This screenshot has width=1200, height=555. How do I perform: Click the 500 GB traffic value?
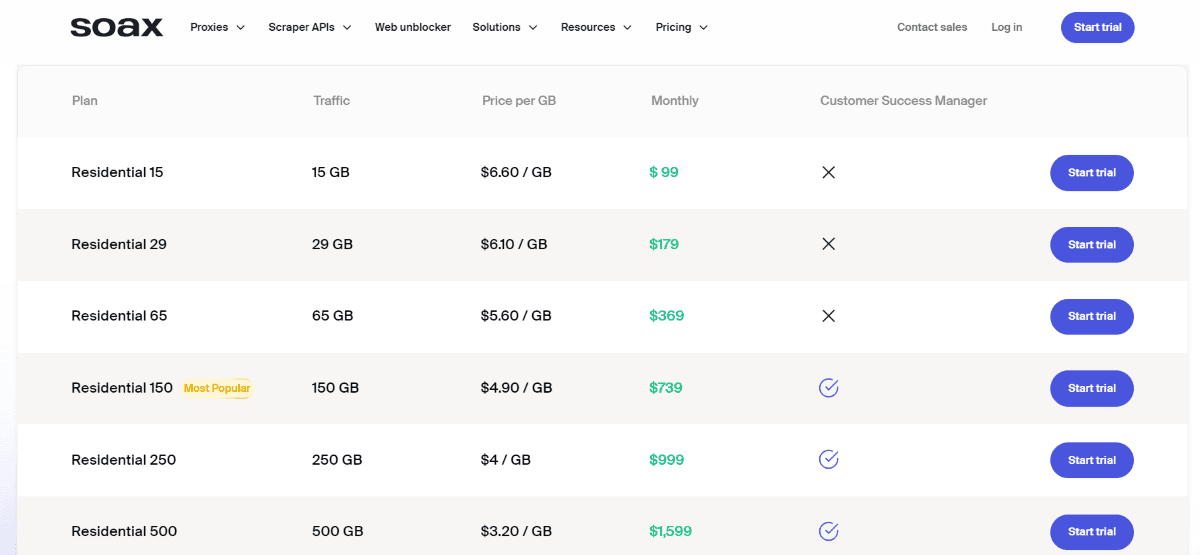pos(338,531)
